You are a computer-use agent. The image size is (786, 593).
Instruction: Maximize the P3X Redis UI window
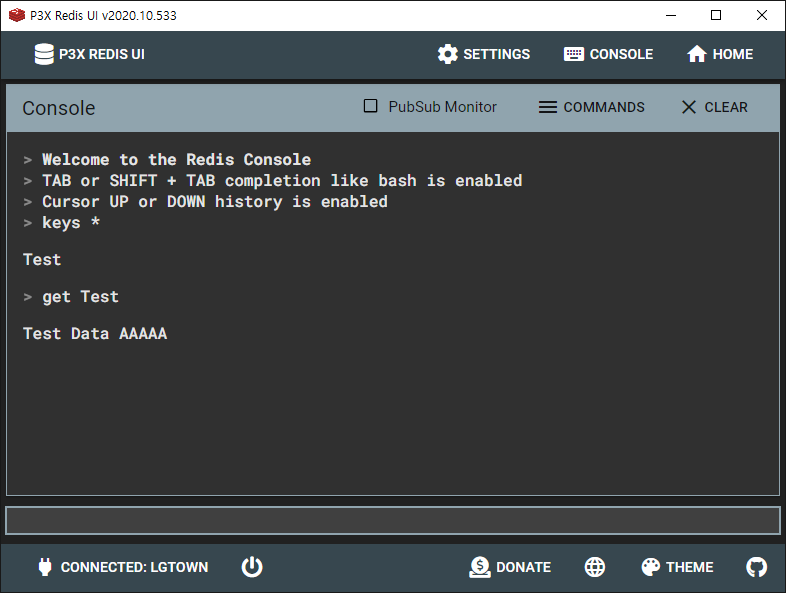click(716, 15)
